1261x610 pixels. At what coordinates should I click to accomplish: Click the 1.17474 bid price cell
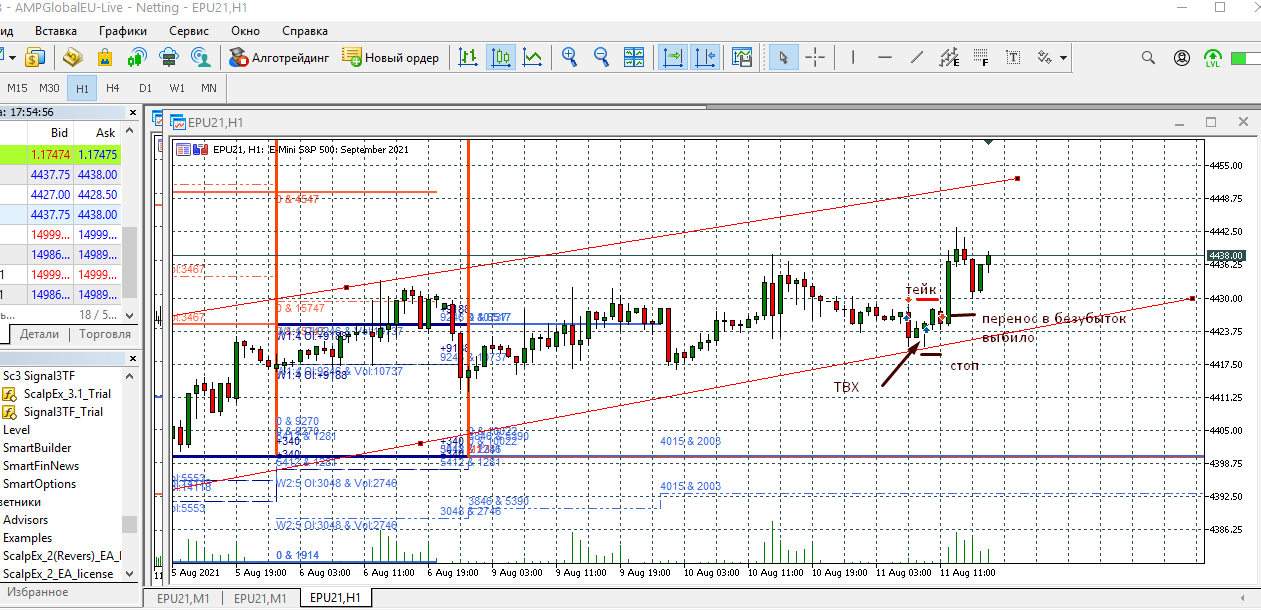[50, 155]
